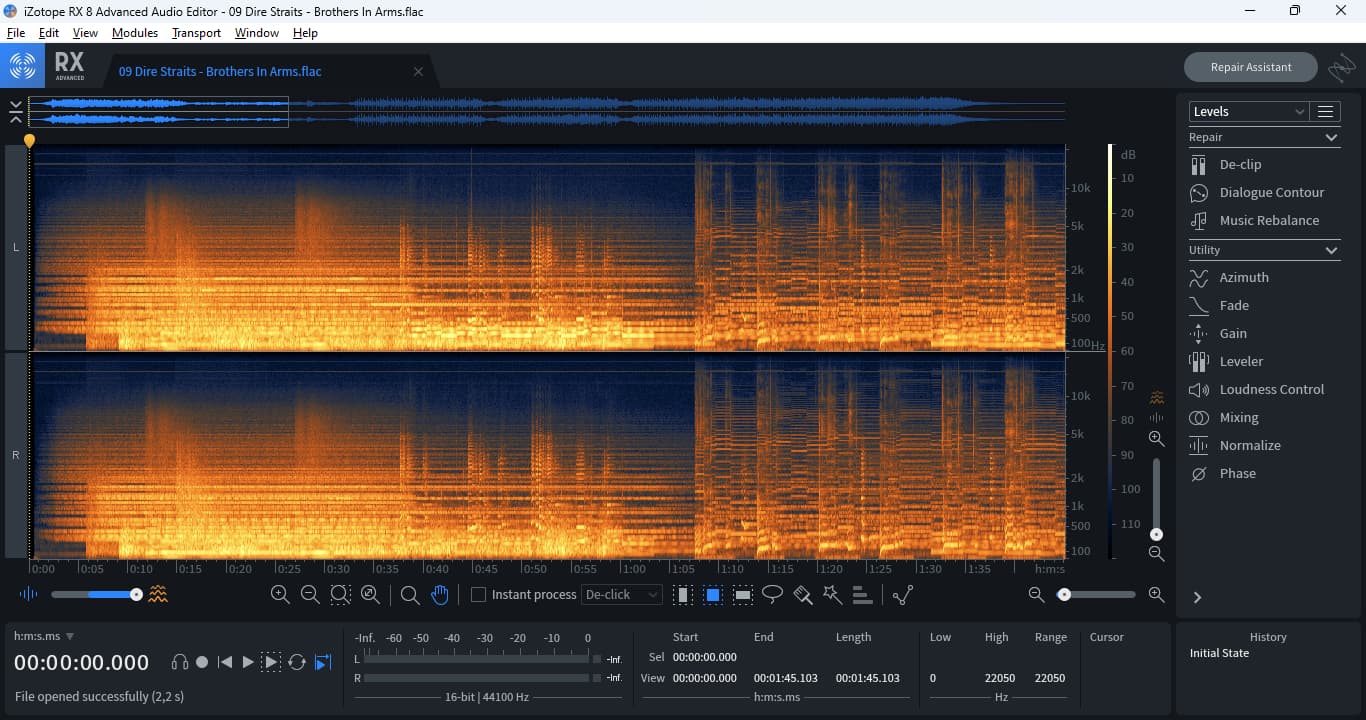This screenshot has height=720, width=1366.
Task: Select the Magic Wand tool
Action: point(832,594)
